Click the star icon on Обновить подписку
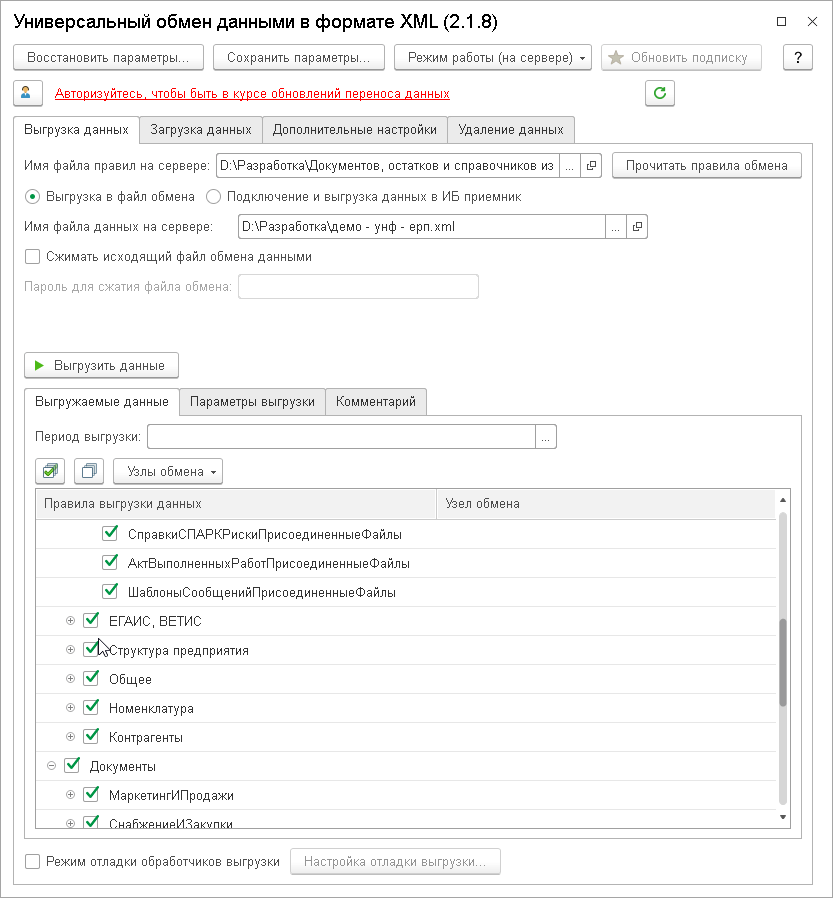The height and width of the screenshot is (898, 833). point(616,57)
